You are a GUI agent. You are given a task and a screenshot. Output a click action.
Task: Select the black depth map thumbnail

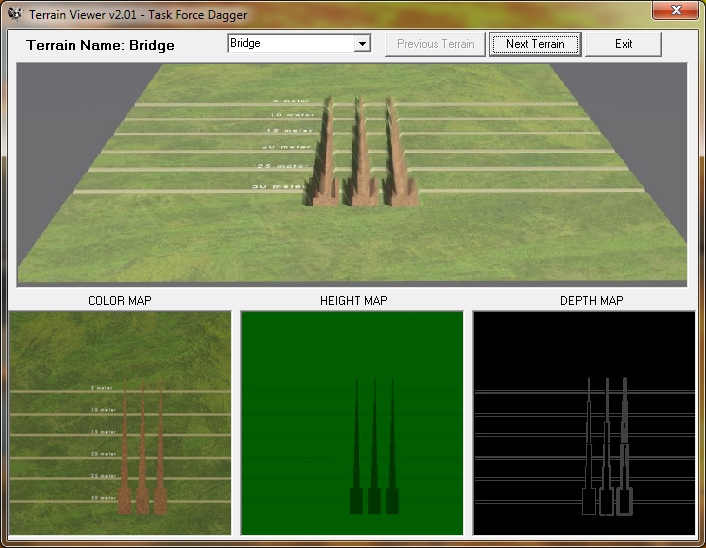584,422
